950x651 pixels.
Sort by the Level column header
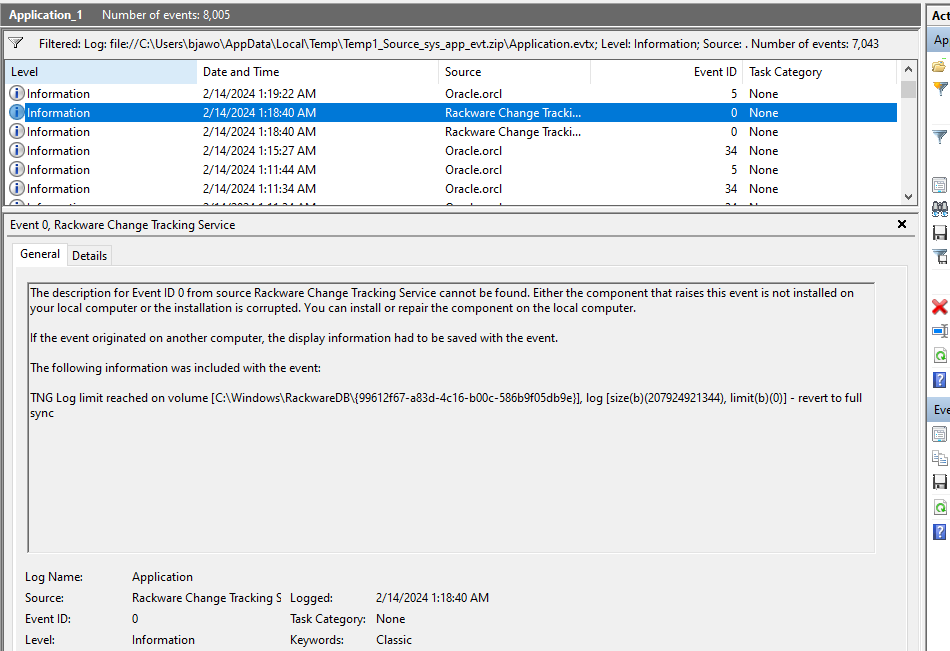[101, 72]
